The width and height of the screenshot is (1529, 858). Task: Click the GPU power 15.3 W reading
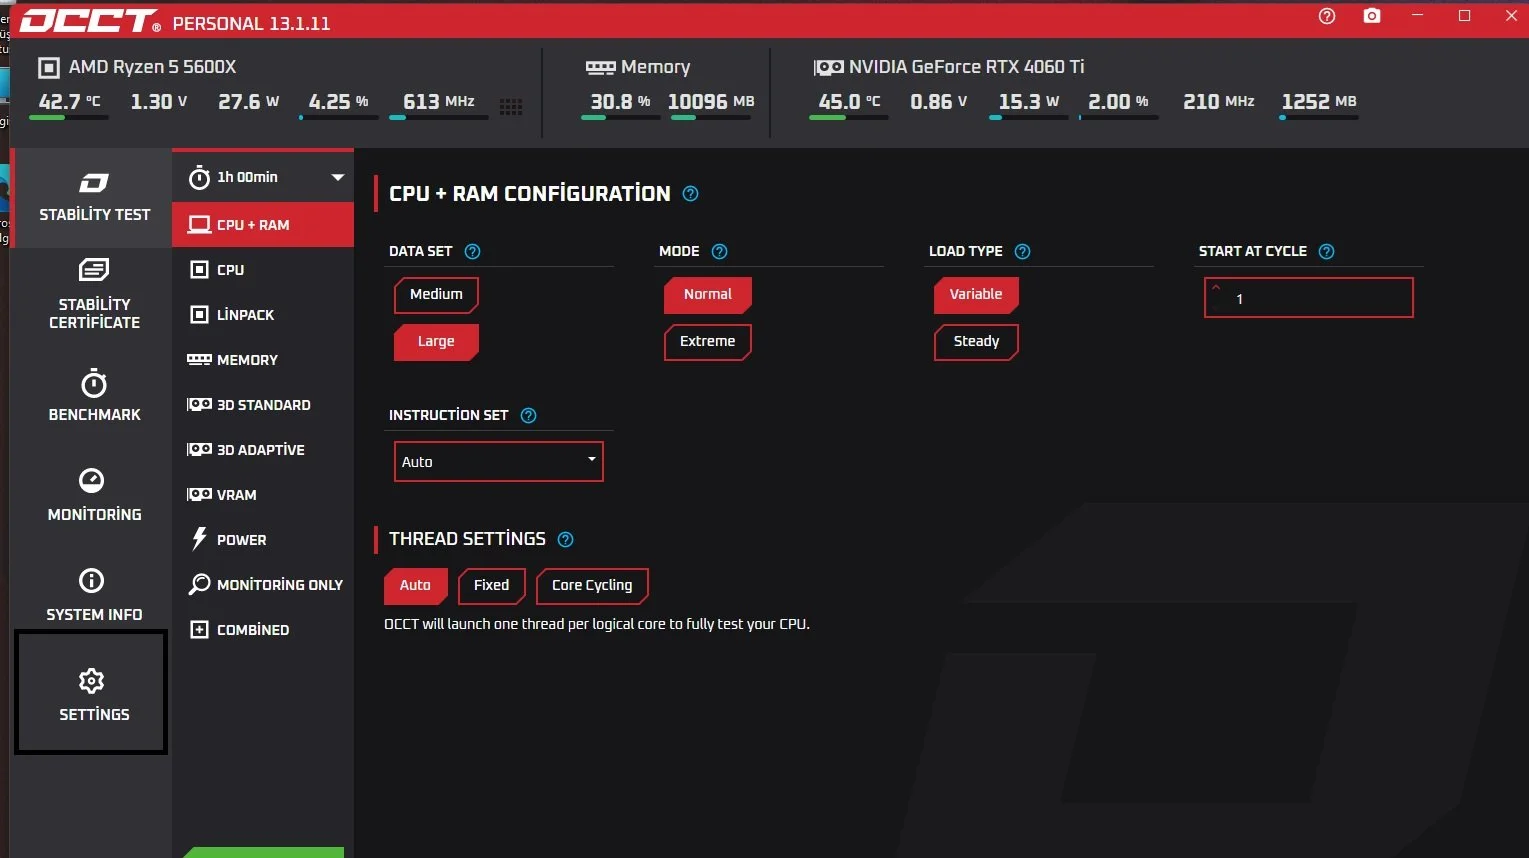[x=1029, y=102]
